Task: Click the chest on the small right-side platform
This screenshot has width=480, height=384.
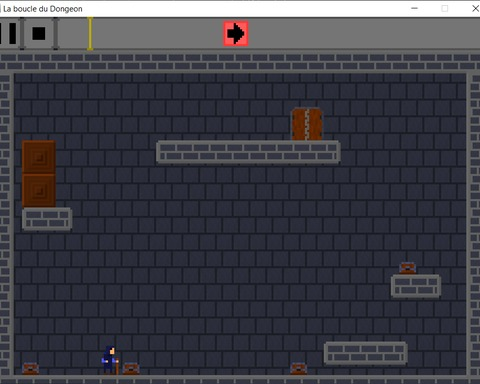Action: tap(408, 268)
